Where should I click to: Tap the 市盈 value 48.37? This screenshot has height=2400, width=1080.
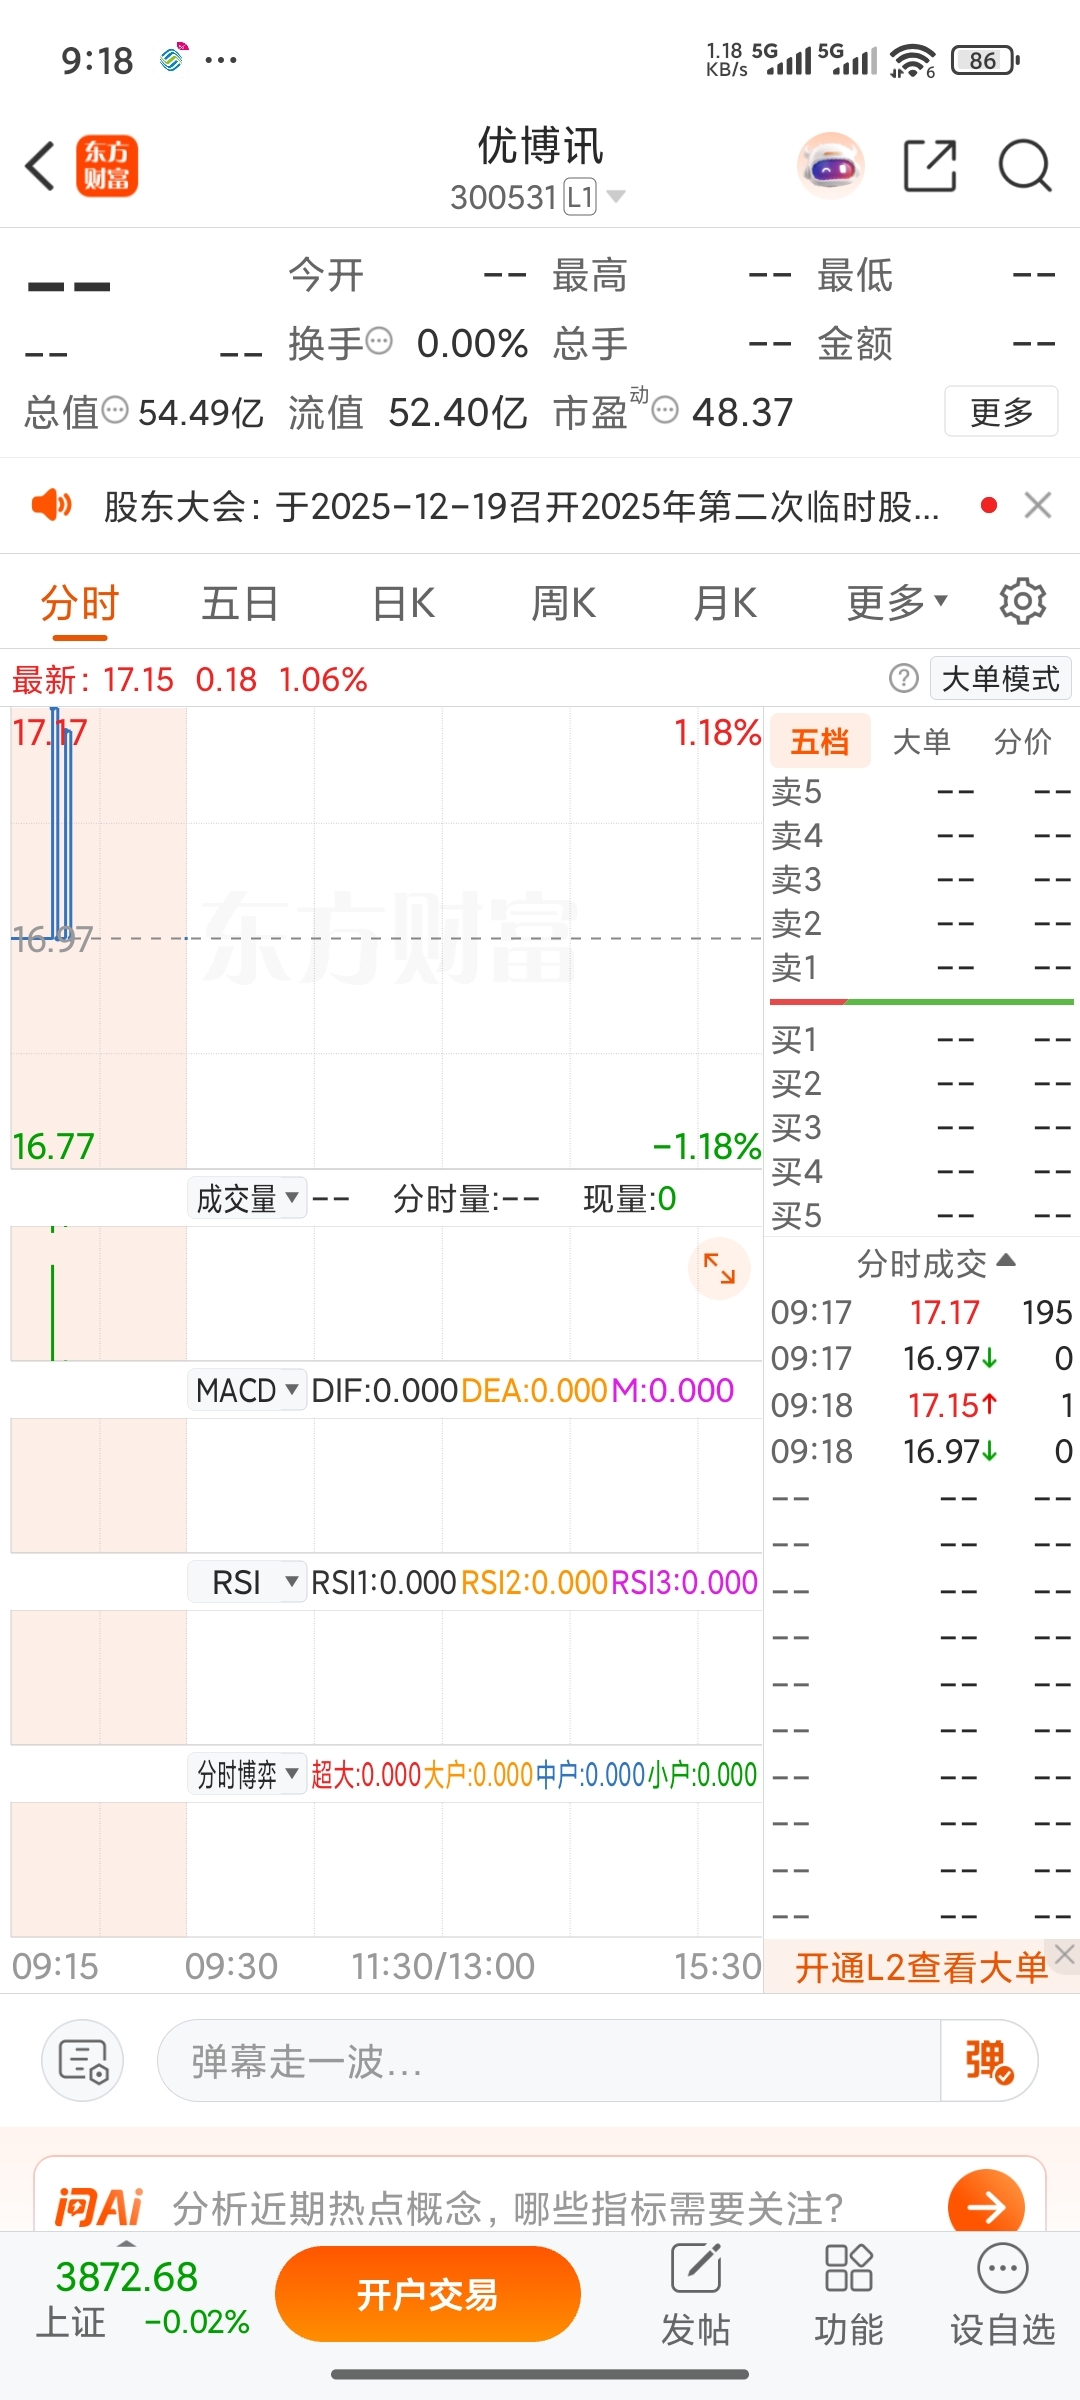[x=742, y=412]
